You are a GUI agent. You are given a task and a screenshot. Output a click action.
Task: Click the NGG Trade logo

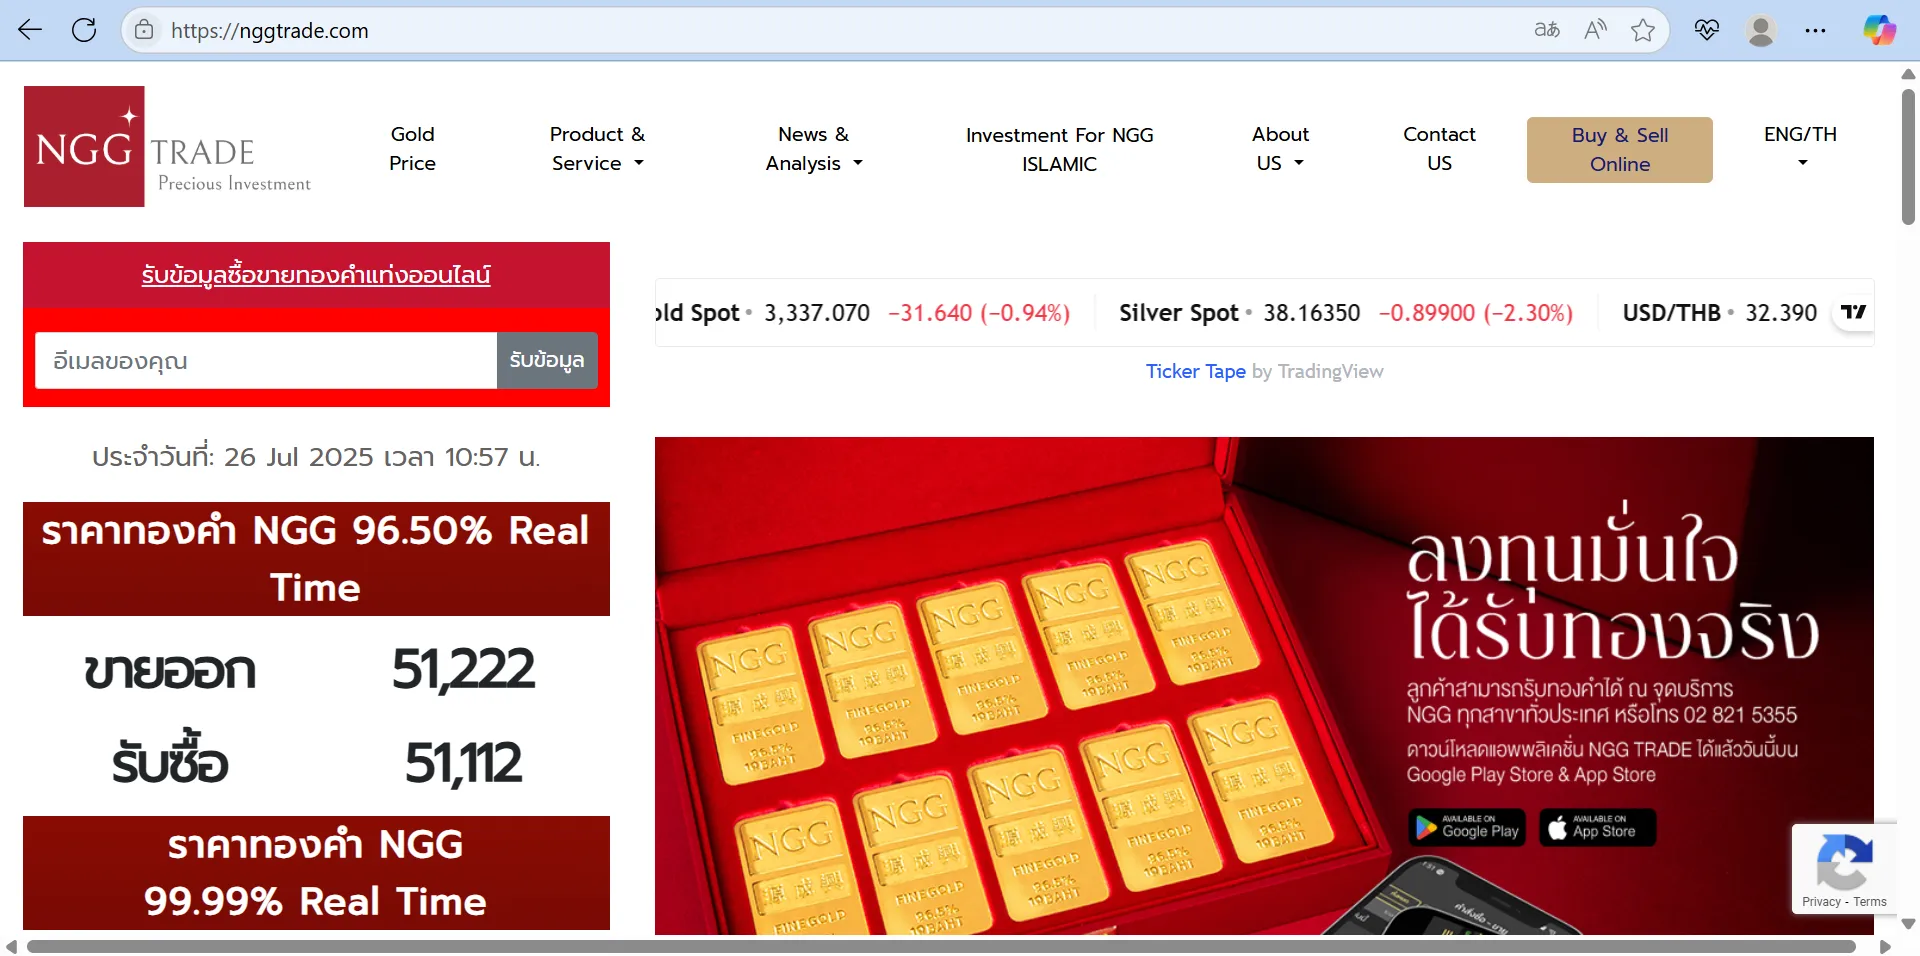point(168,146)
